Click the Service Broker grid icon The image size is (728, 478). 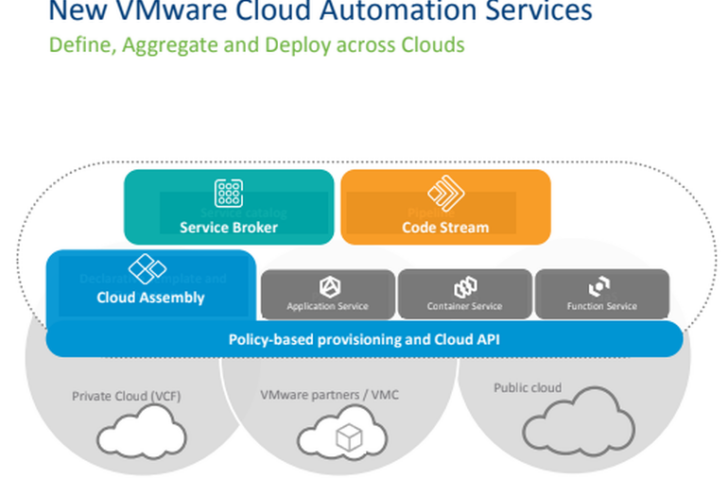click(x=228, y=193)
